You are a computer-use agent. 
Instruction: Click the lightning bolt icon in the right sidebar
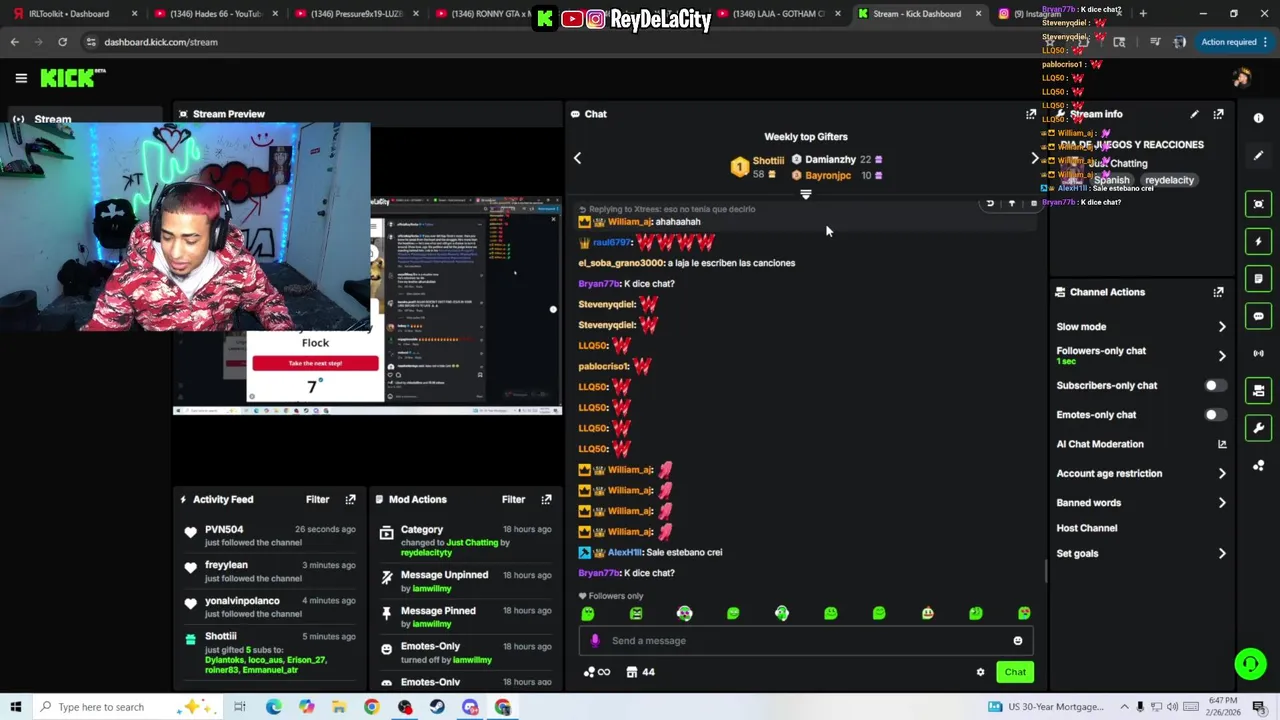pyautogui.click(x=1258, y=241)
